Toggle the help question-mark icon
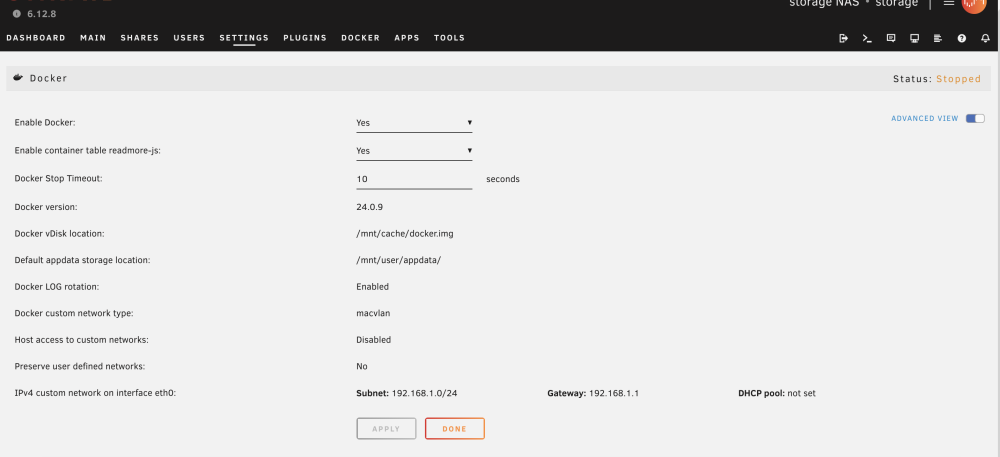The image size is (1000, 457). pyautogui.click(x=961, y=38)
